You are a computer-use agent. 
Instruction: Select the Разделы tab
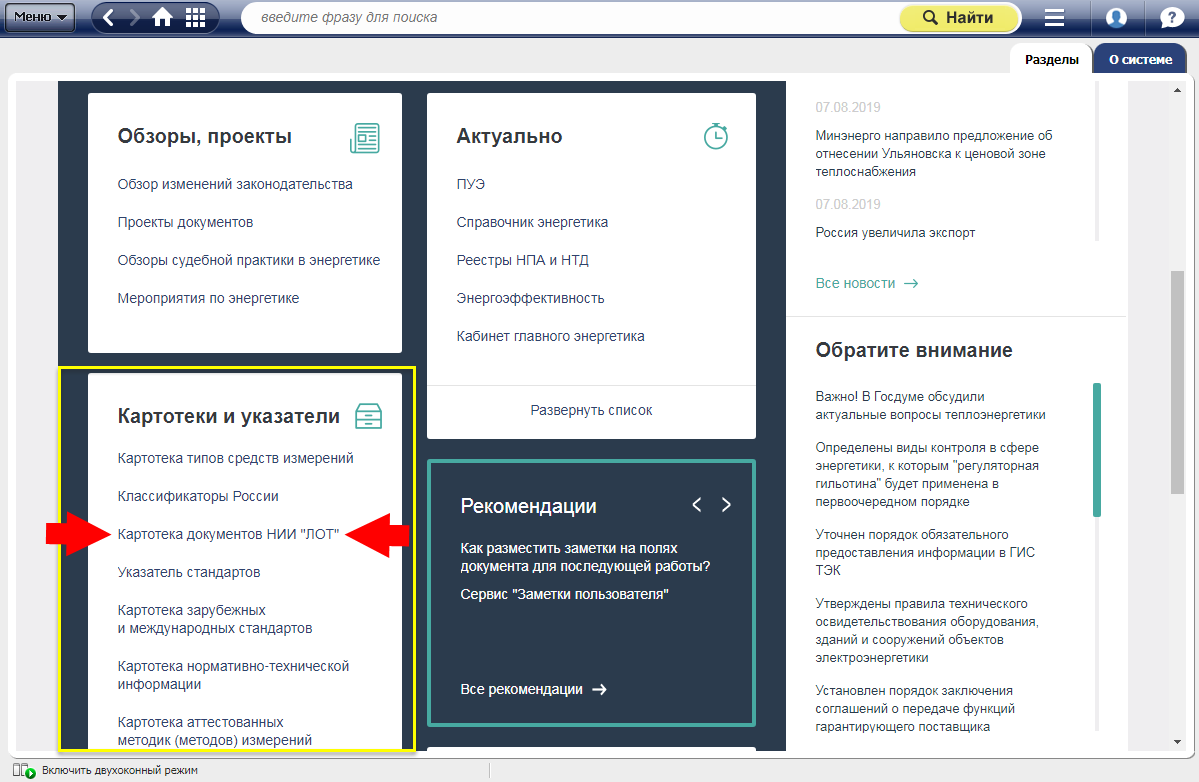tap(1051, 60)
